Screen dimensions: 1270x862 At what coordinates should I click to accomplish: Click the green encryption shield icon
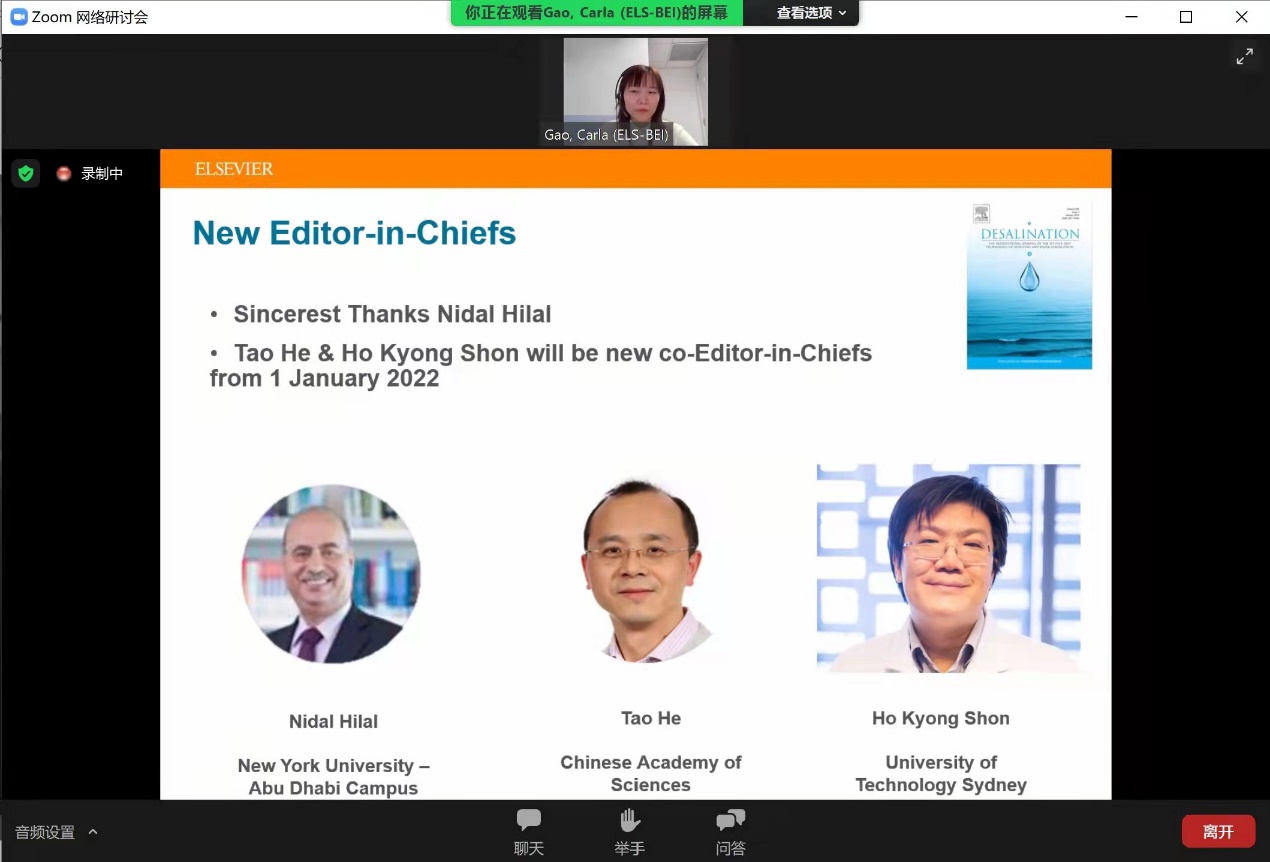click(26, 173)
